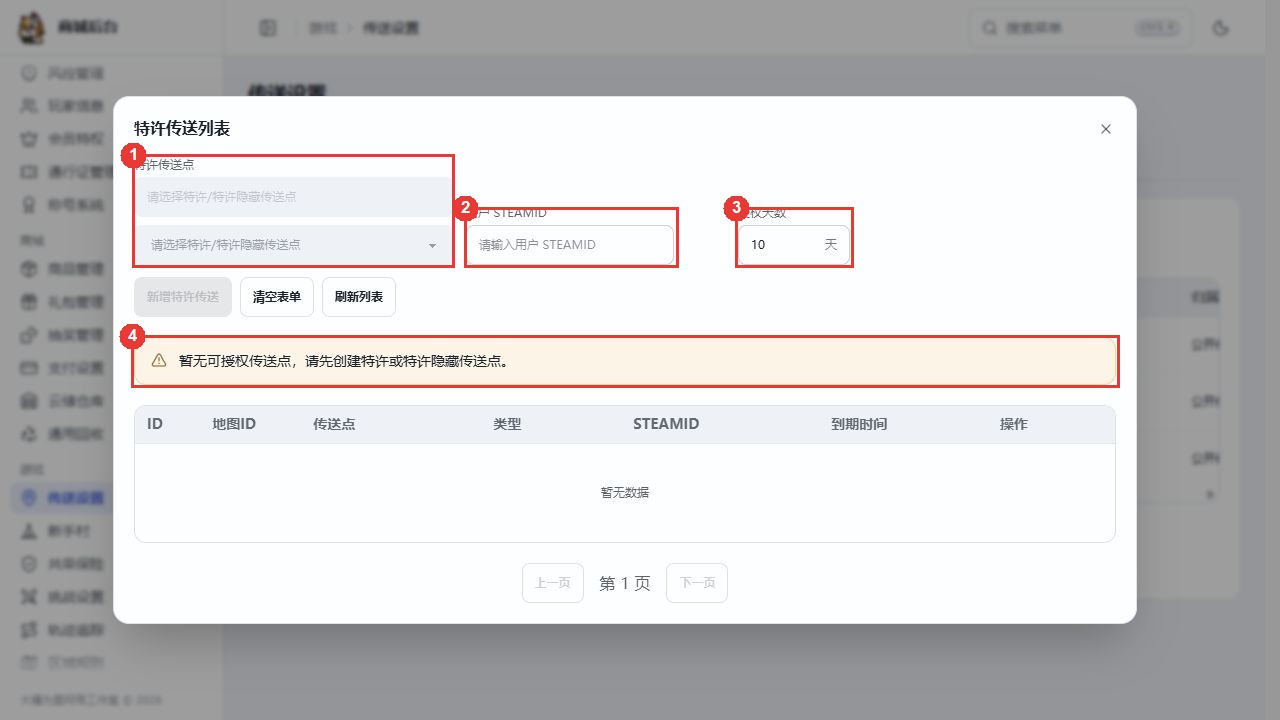Click the 类型 column header
The height and width of the screenshot is (720, 1280).
507,424
